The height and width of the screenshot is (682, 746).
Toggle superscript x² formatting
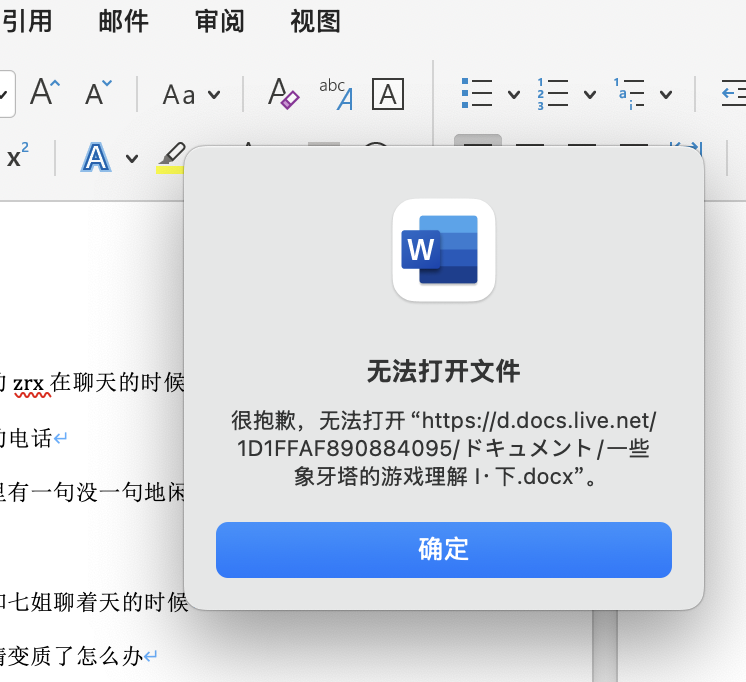click(18, 155)
